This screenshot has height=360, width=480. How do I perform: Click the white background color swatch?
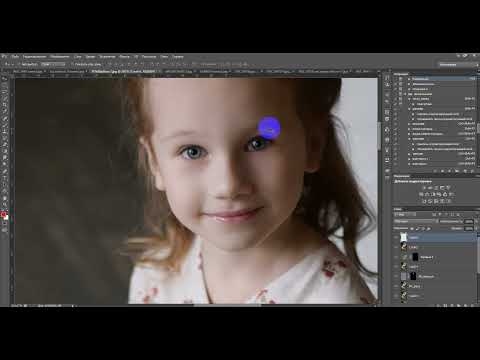(x=6, y=218)
